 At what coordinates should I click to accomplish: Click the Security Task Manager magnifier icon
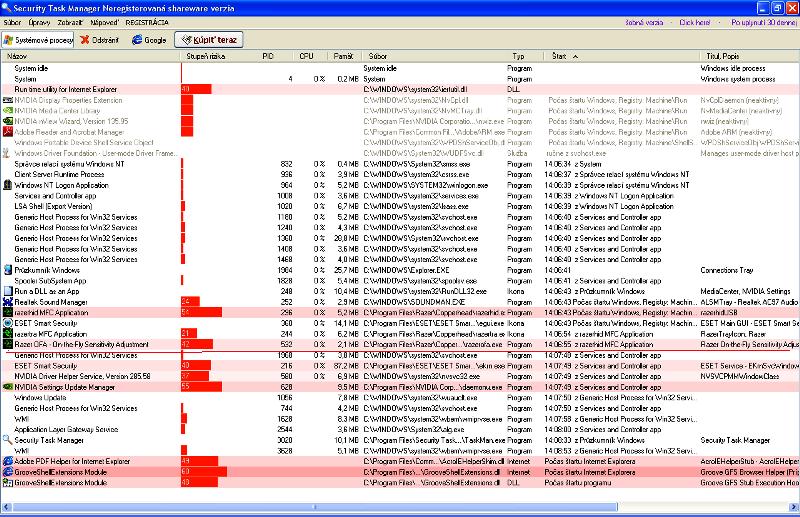[x=8, y=440]
